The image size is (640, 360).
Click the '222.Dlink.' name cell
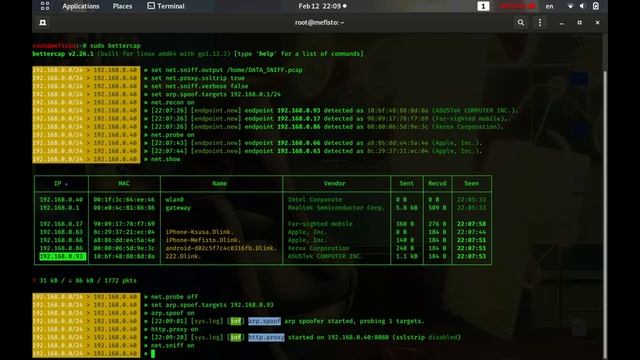click(x=183, y=256)
